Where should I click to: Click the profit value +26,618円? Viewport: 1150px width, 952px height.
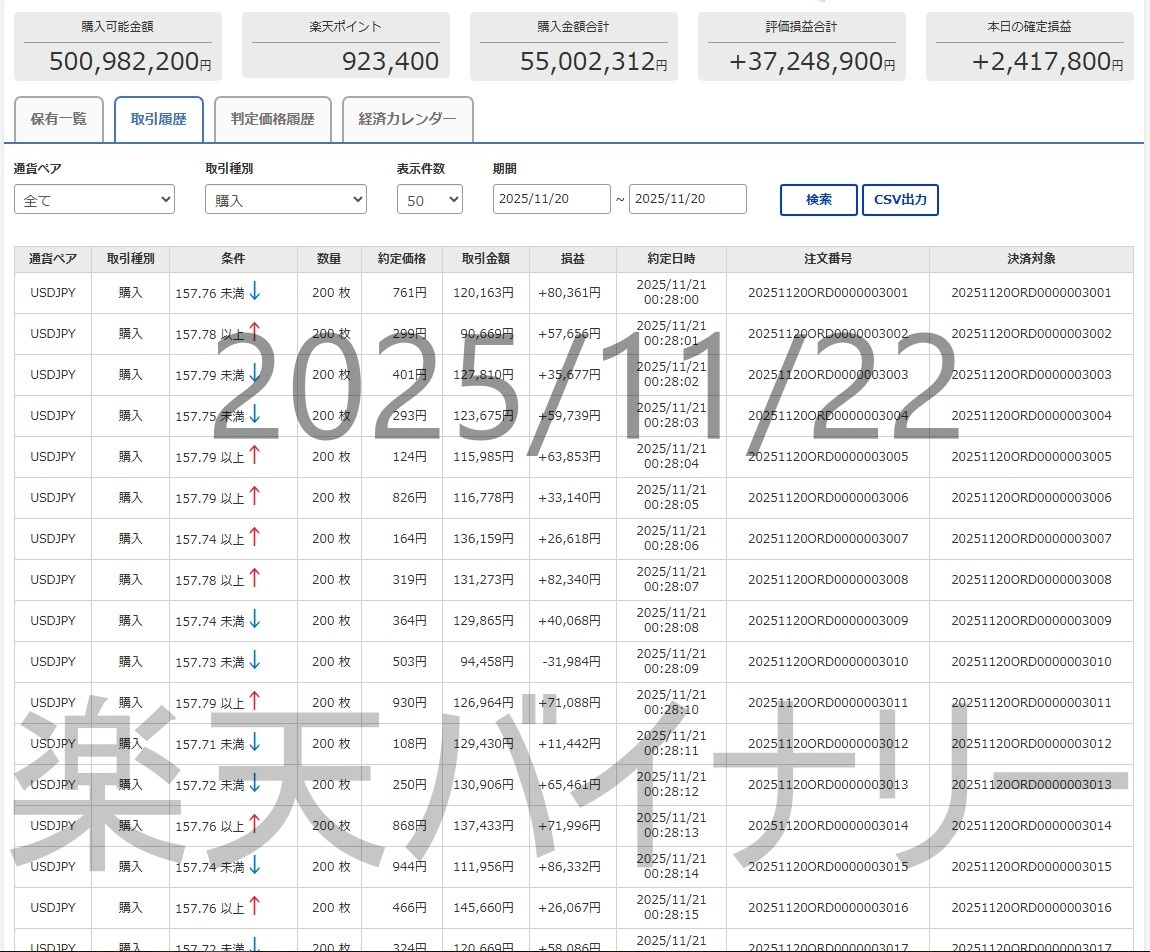pyautogui.click(x=569, y=539)
